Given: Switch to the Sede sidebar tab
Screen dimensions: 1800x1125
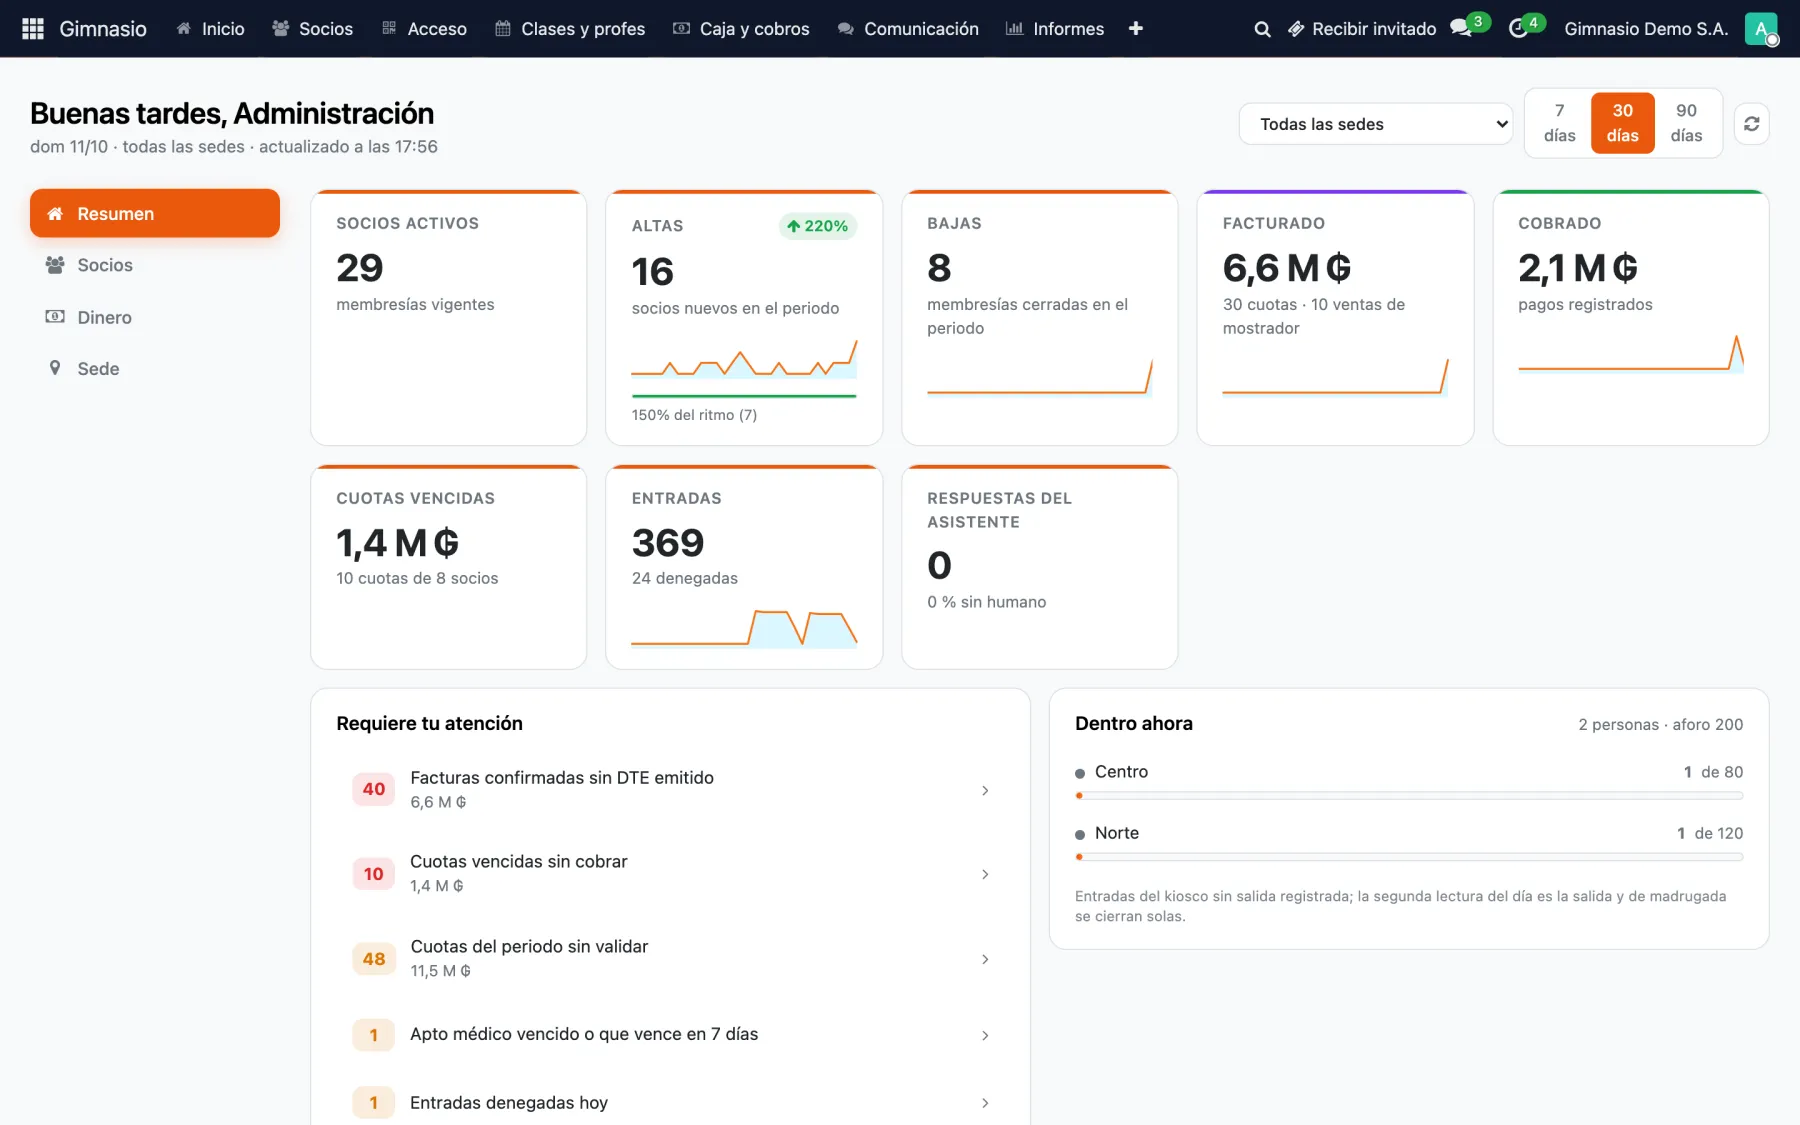Looking at the screenshot, I should click(x=155, y=368).
